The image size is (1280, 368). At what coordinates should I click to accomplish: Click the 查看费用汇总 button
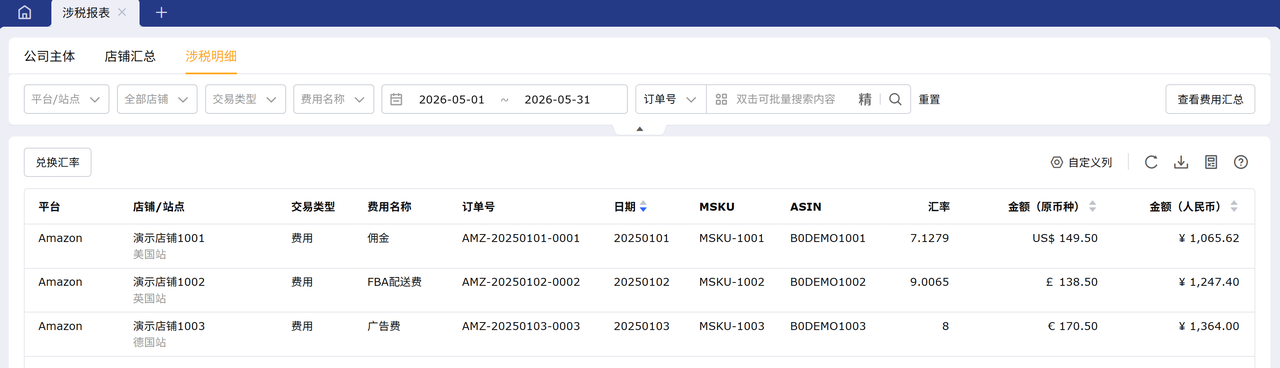point(1210,99)
